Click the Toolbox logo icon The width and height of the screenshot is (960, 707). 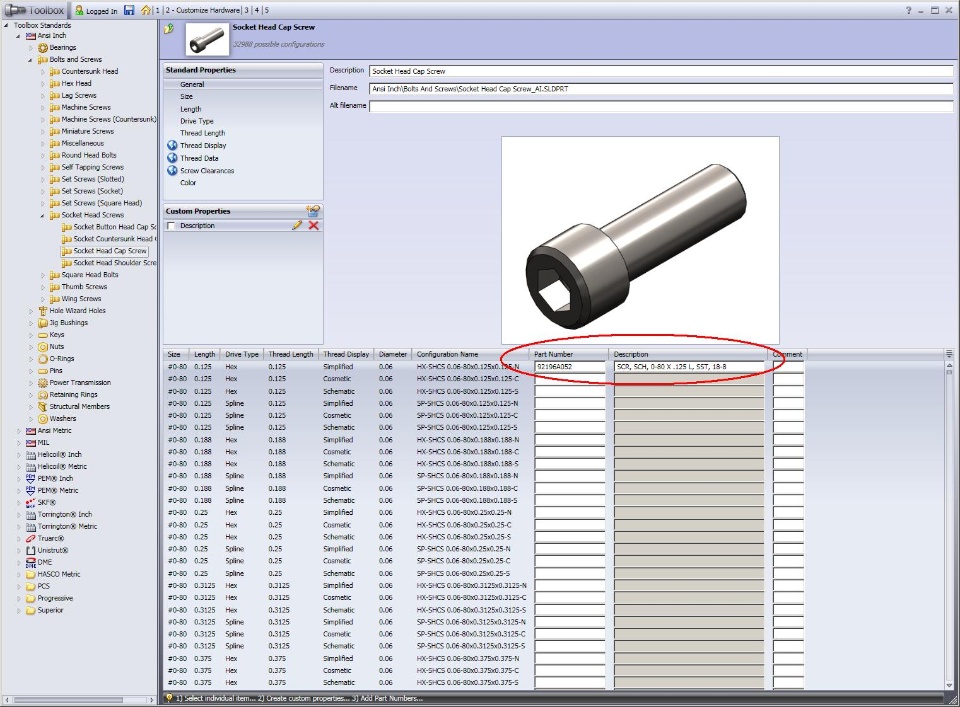(x=15, y=10)
